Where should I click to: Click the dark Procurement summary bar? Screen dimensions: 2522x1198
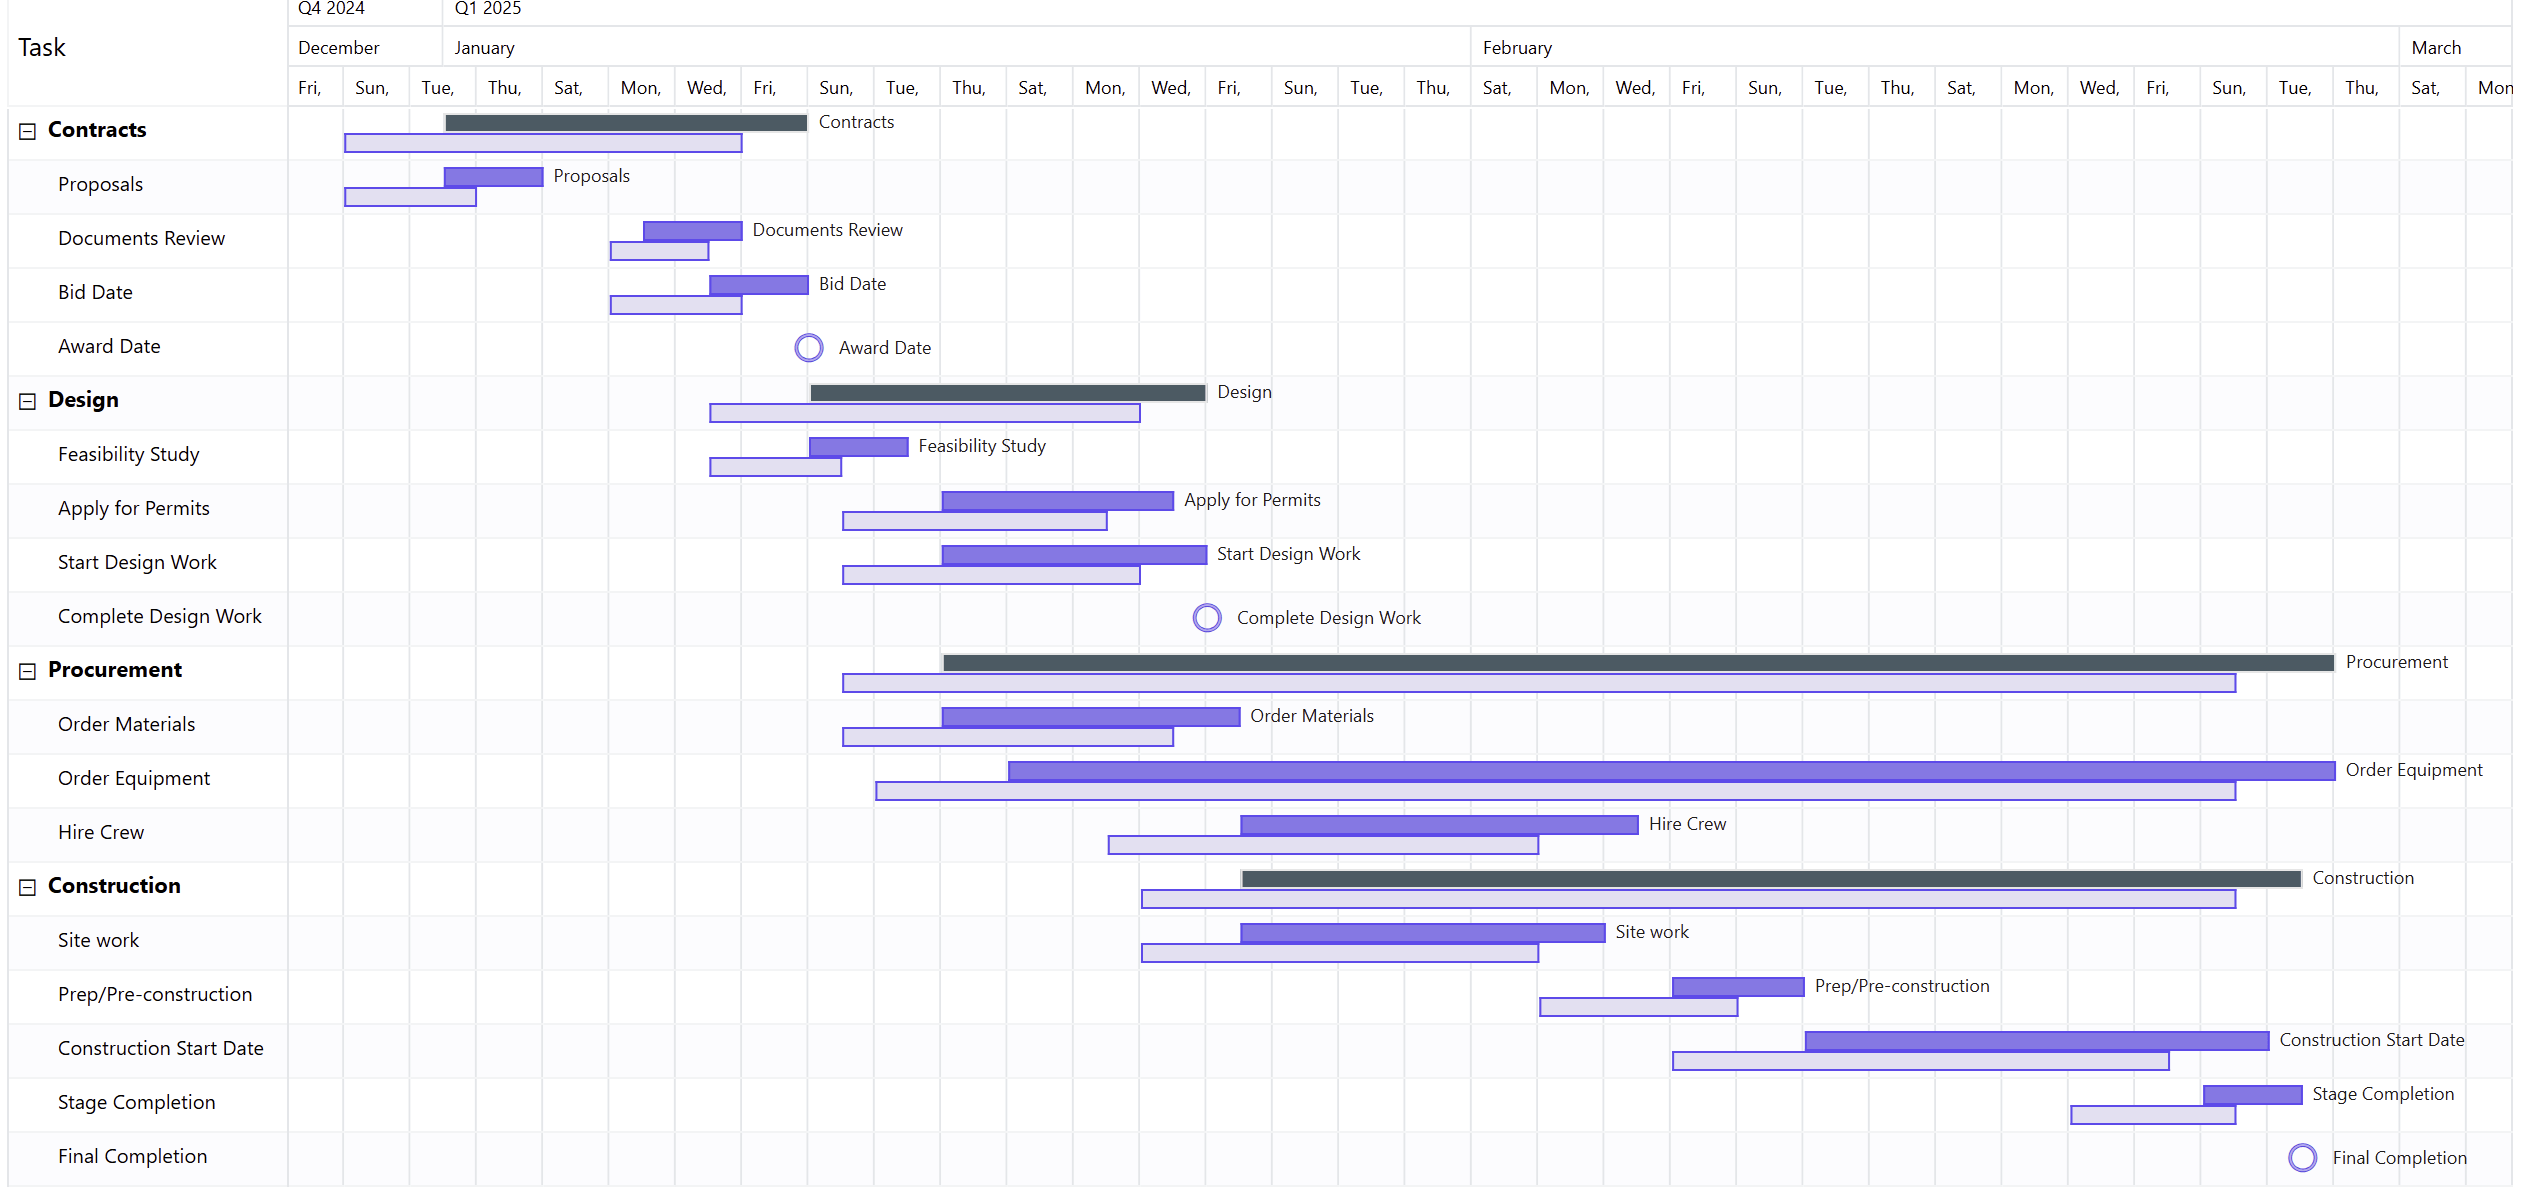coord(1637,663)
